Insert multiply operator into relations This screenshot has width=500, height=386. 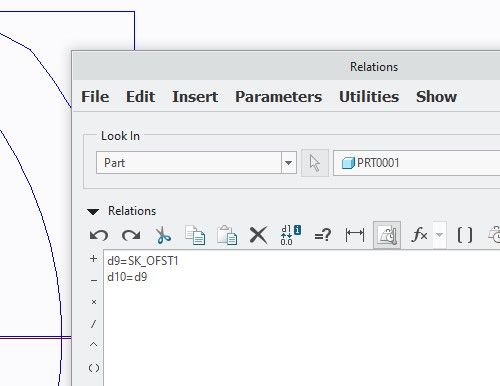point(94,302)
